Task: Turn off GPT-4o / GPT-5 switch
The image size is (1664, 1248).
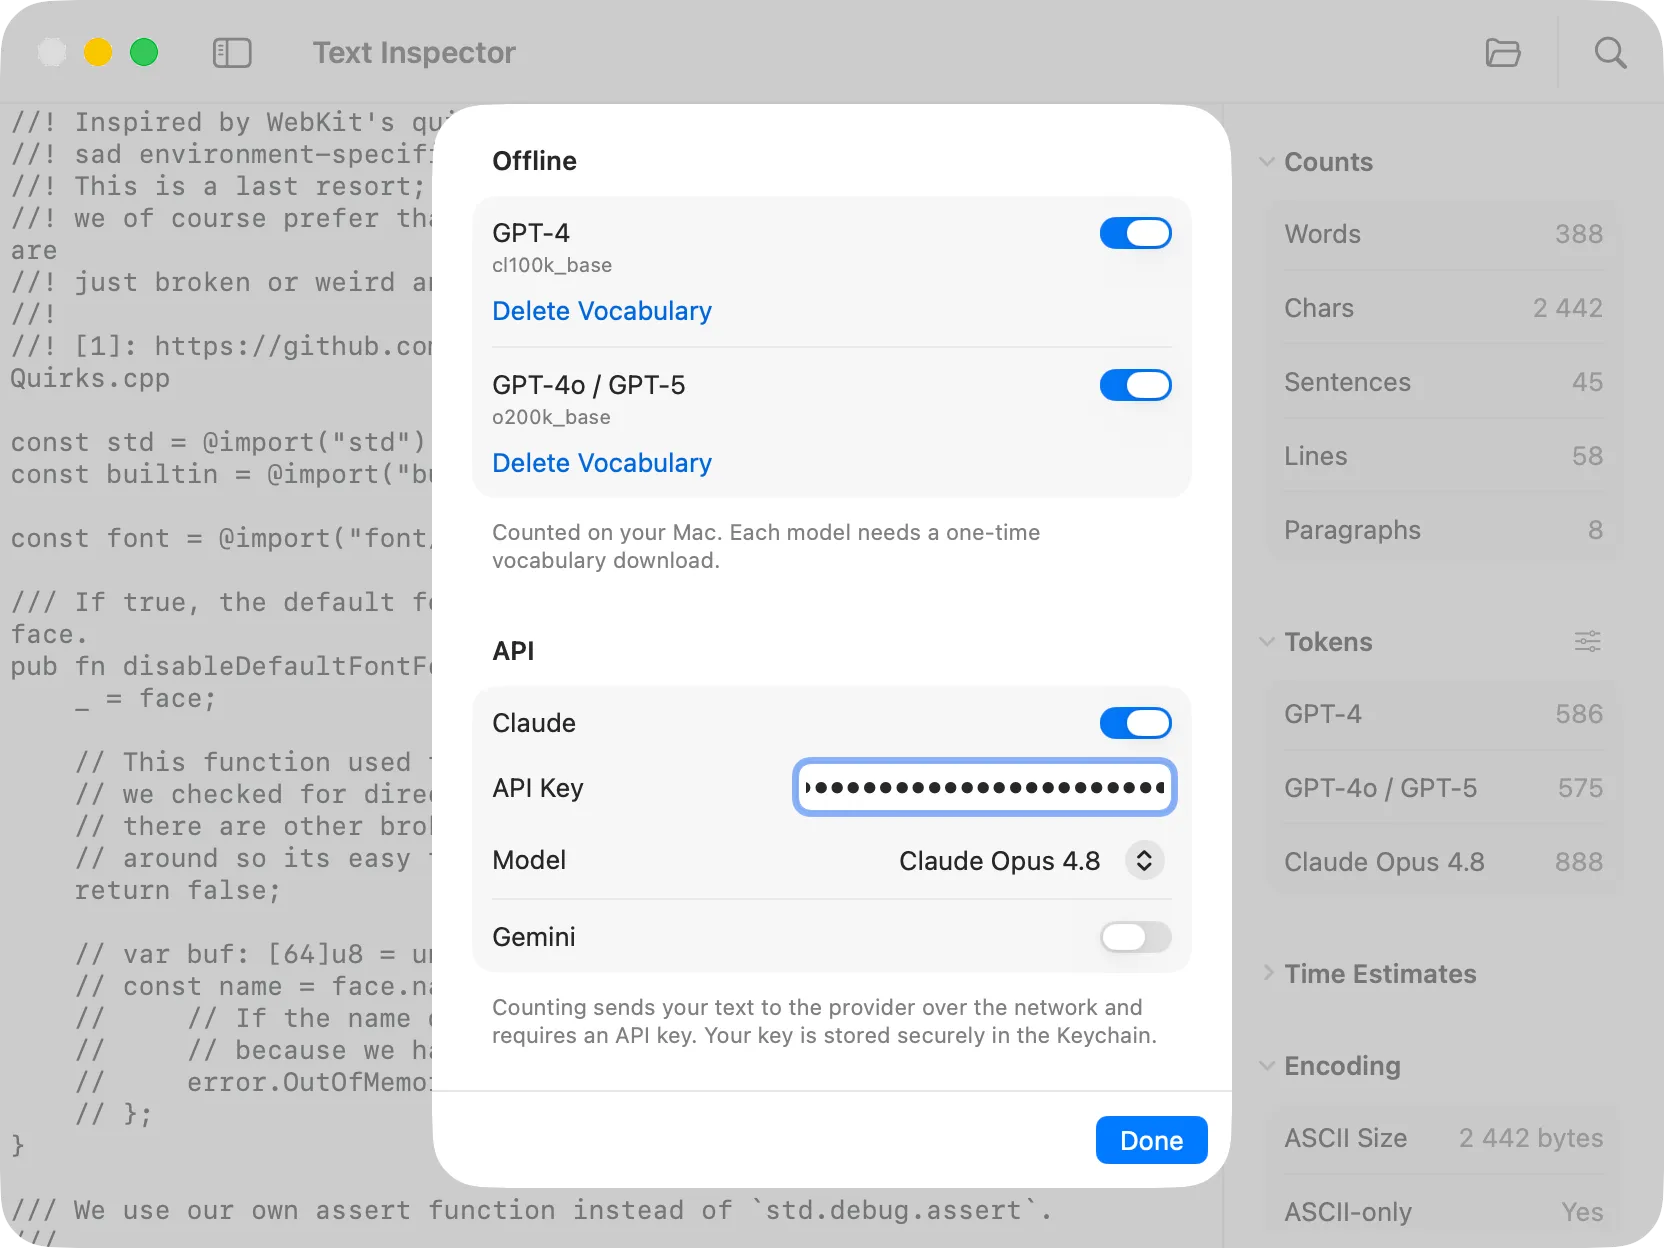Action: point(1135,385)
